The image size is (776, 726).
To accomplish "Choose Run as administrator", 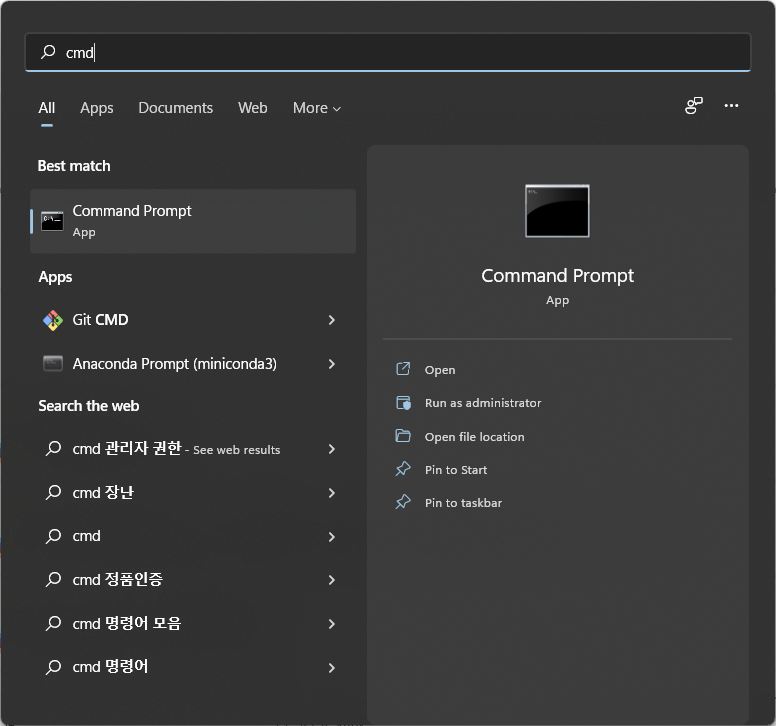I will [x=483, y=403].
